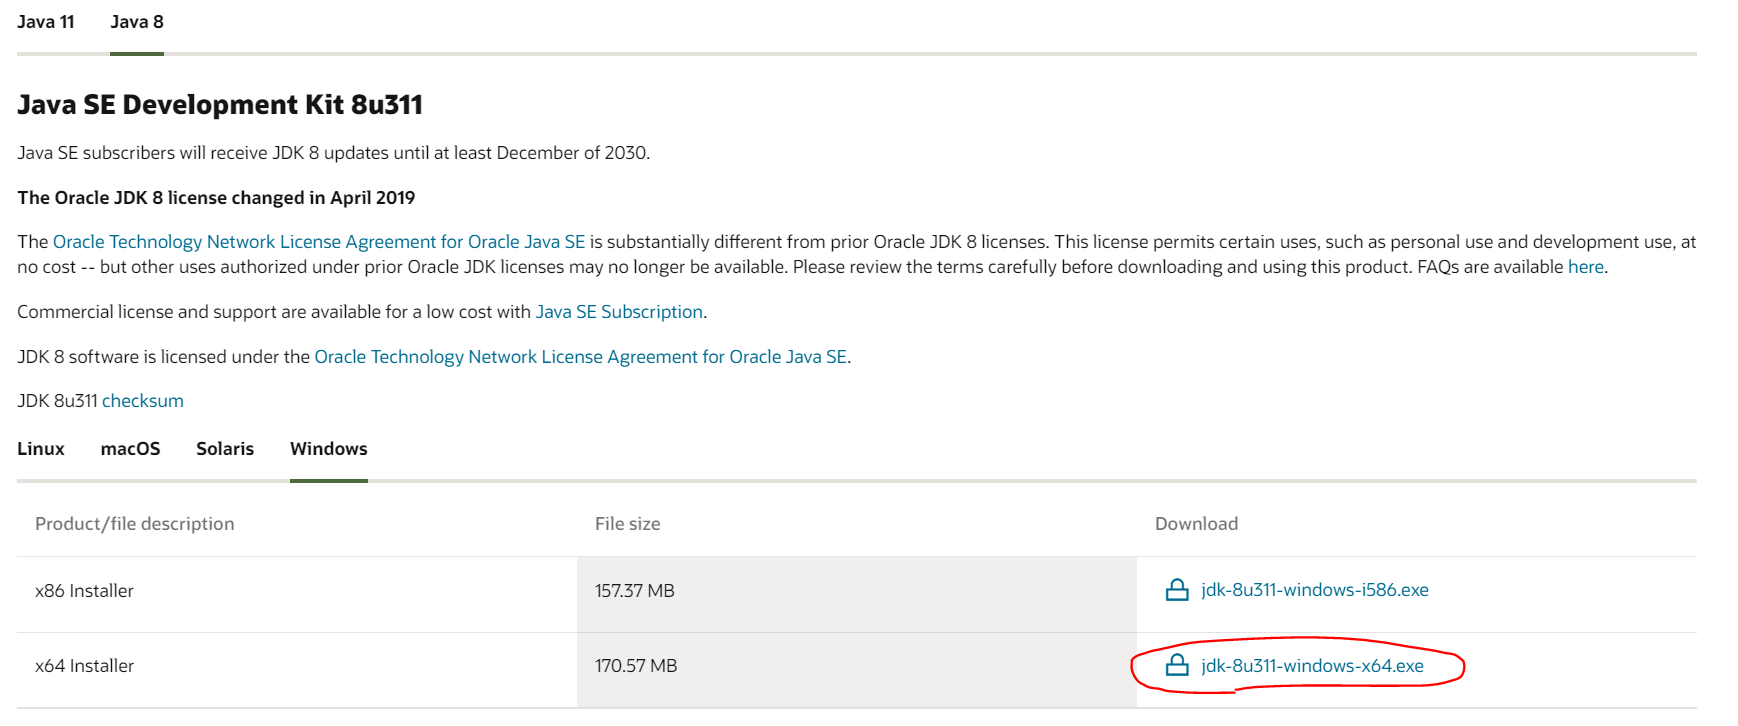The image size is (1738, 726).
Task: Open the macOS downloads tab
Action: point(130,449)
